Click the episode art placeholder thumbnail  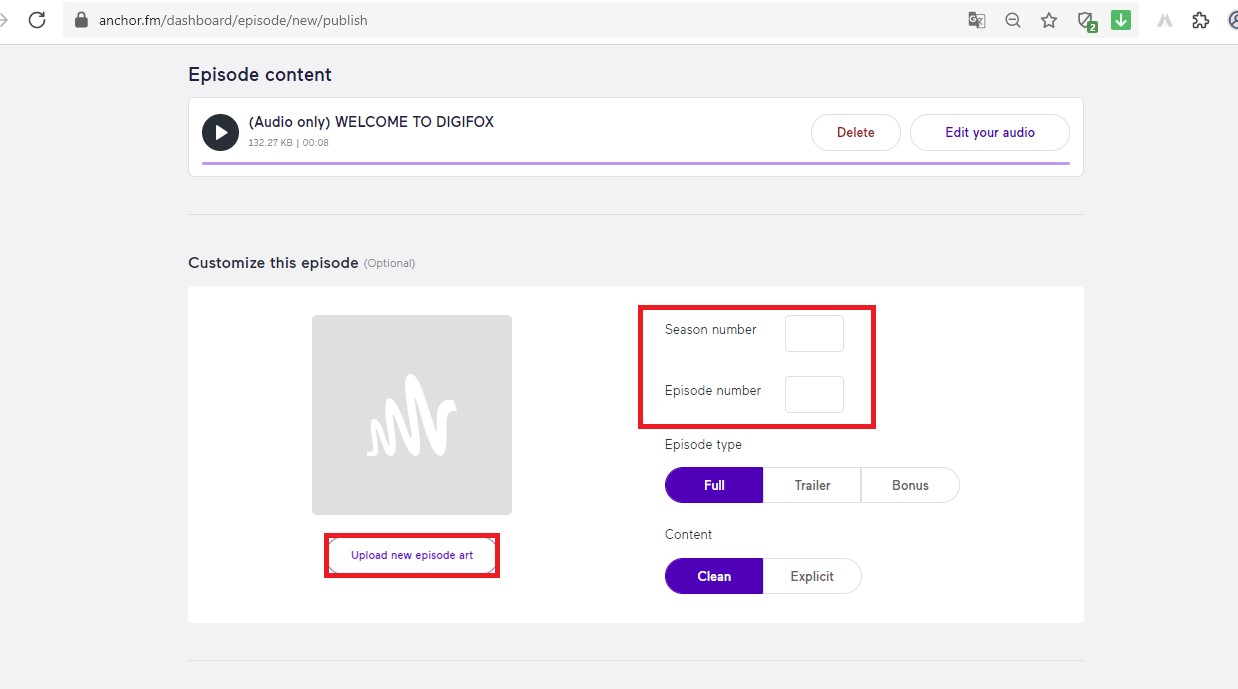point(412,415)
